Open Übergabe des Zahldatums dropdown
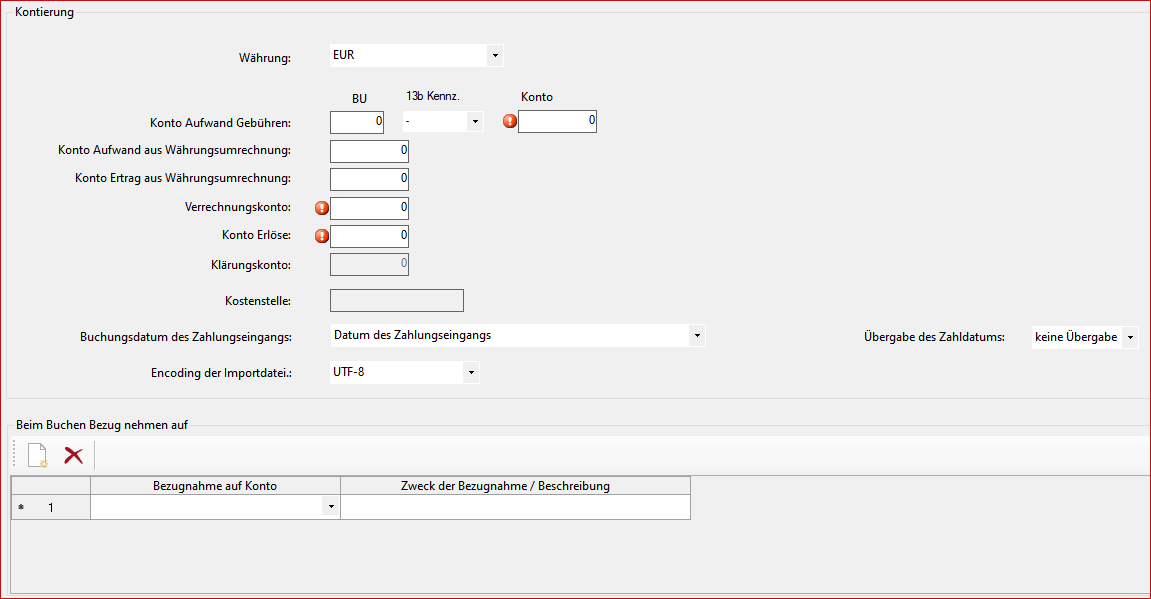This screenshot has width=1151, height=599. (x=1130, y=338)
